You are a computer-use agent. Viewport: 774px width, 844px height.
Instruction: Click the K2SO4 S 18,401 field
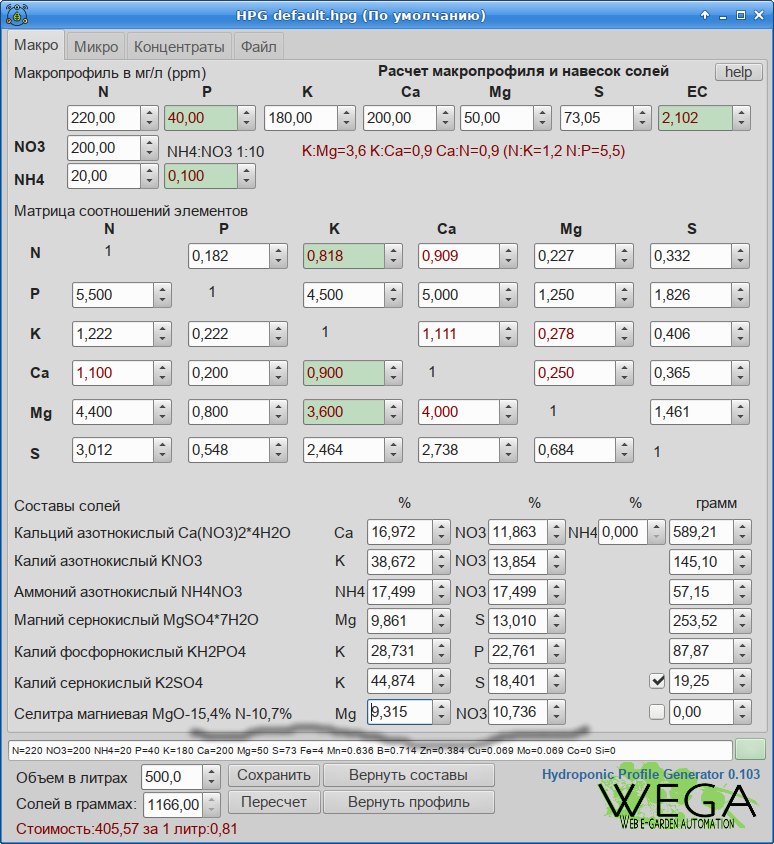tap(518, 681)
